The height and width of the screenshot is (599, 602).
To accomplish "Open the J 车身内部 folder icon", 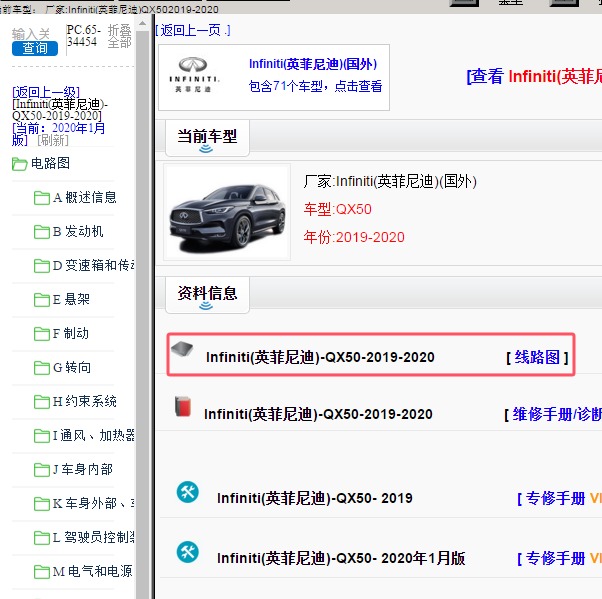I will click(x=41, y=470).
